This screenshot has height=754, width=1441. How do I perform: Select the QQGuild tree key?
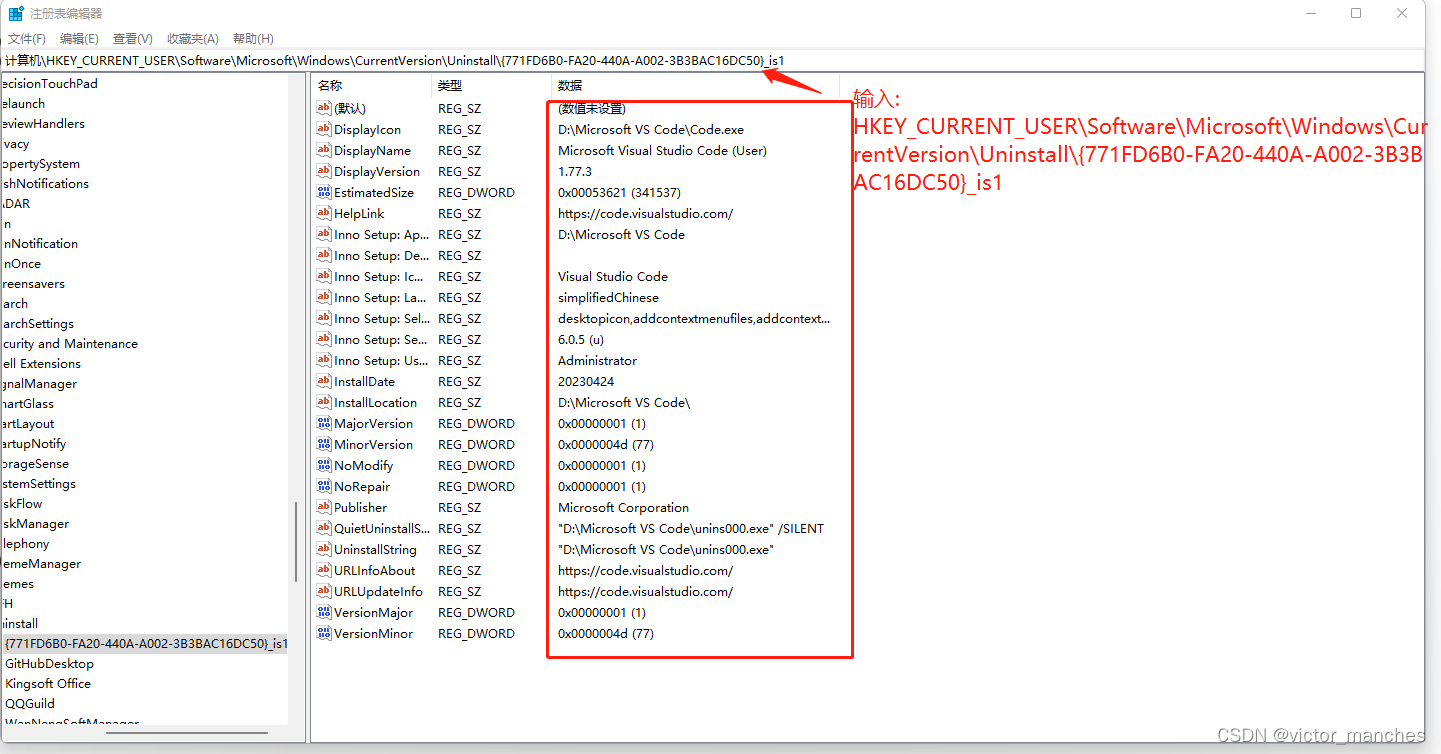pos(30,703)
